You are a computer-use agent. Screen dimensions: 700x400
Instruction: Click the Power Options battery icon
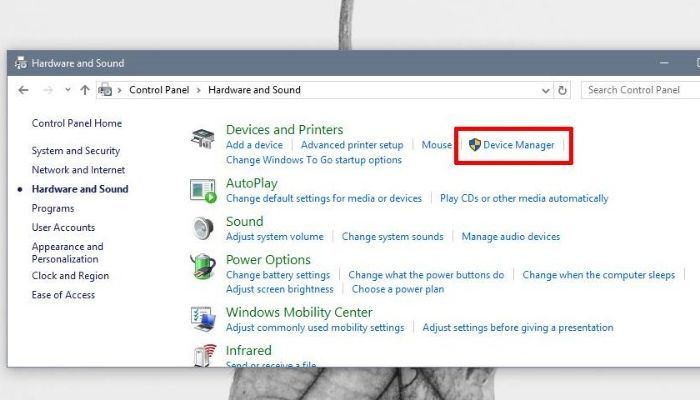tap(204, 268)
